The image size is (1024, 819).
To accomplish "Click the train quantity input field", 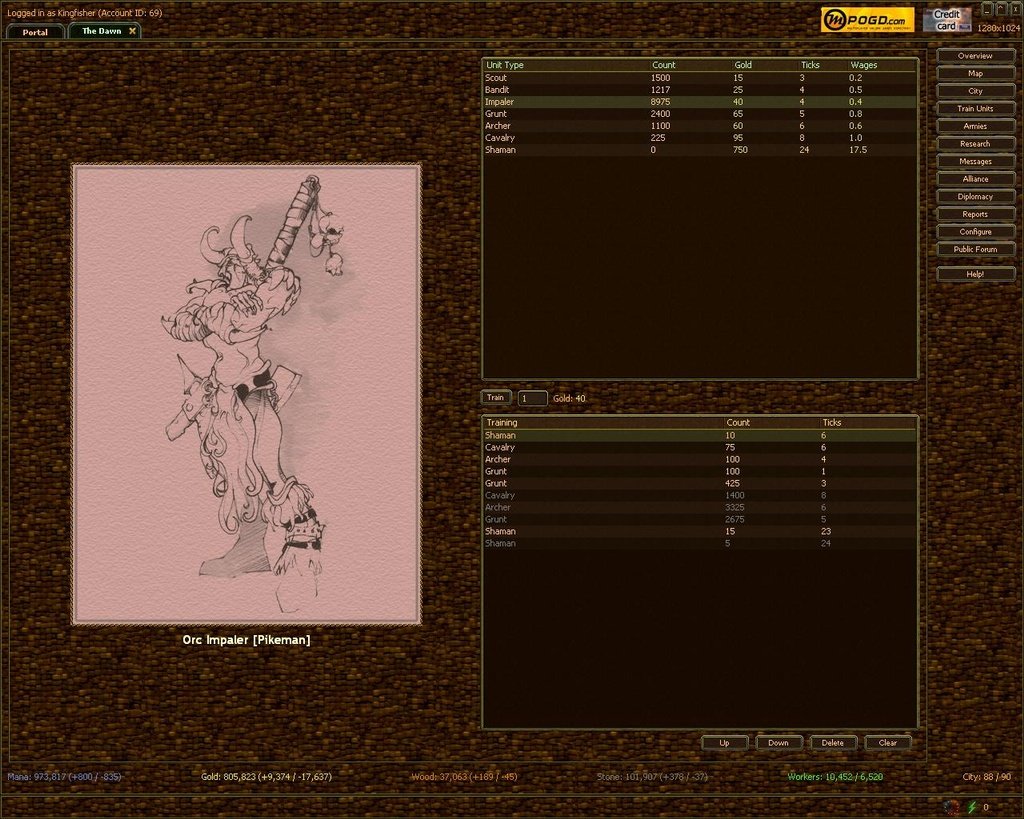I will (532, 398).
